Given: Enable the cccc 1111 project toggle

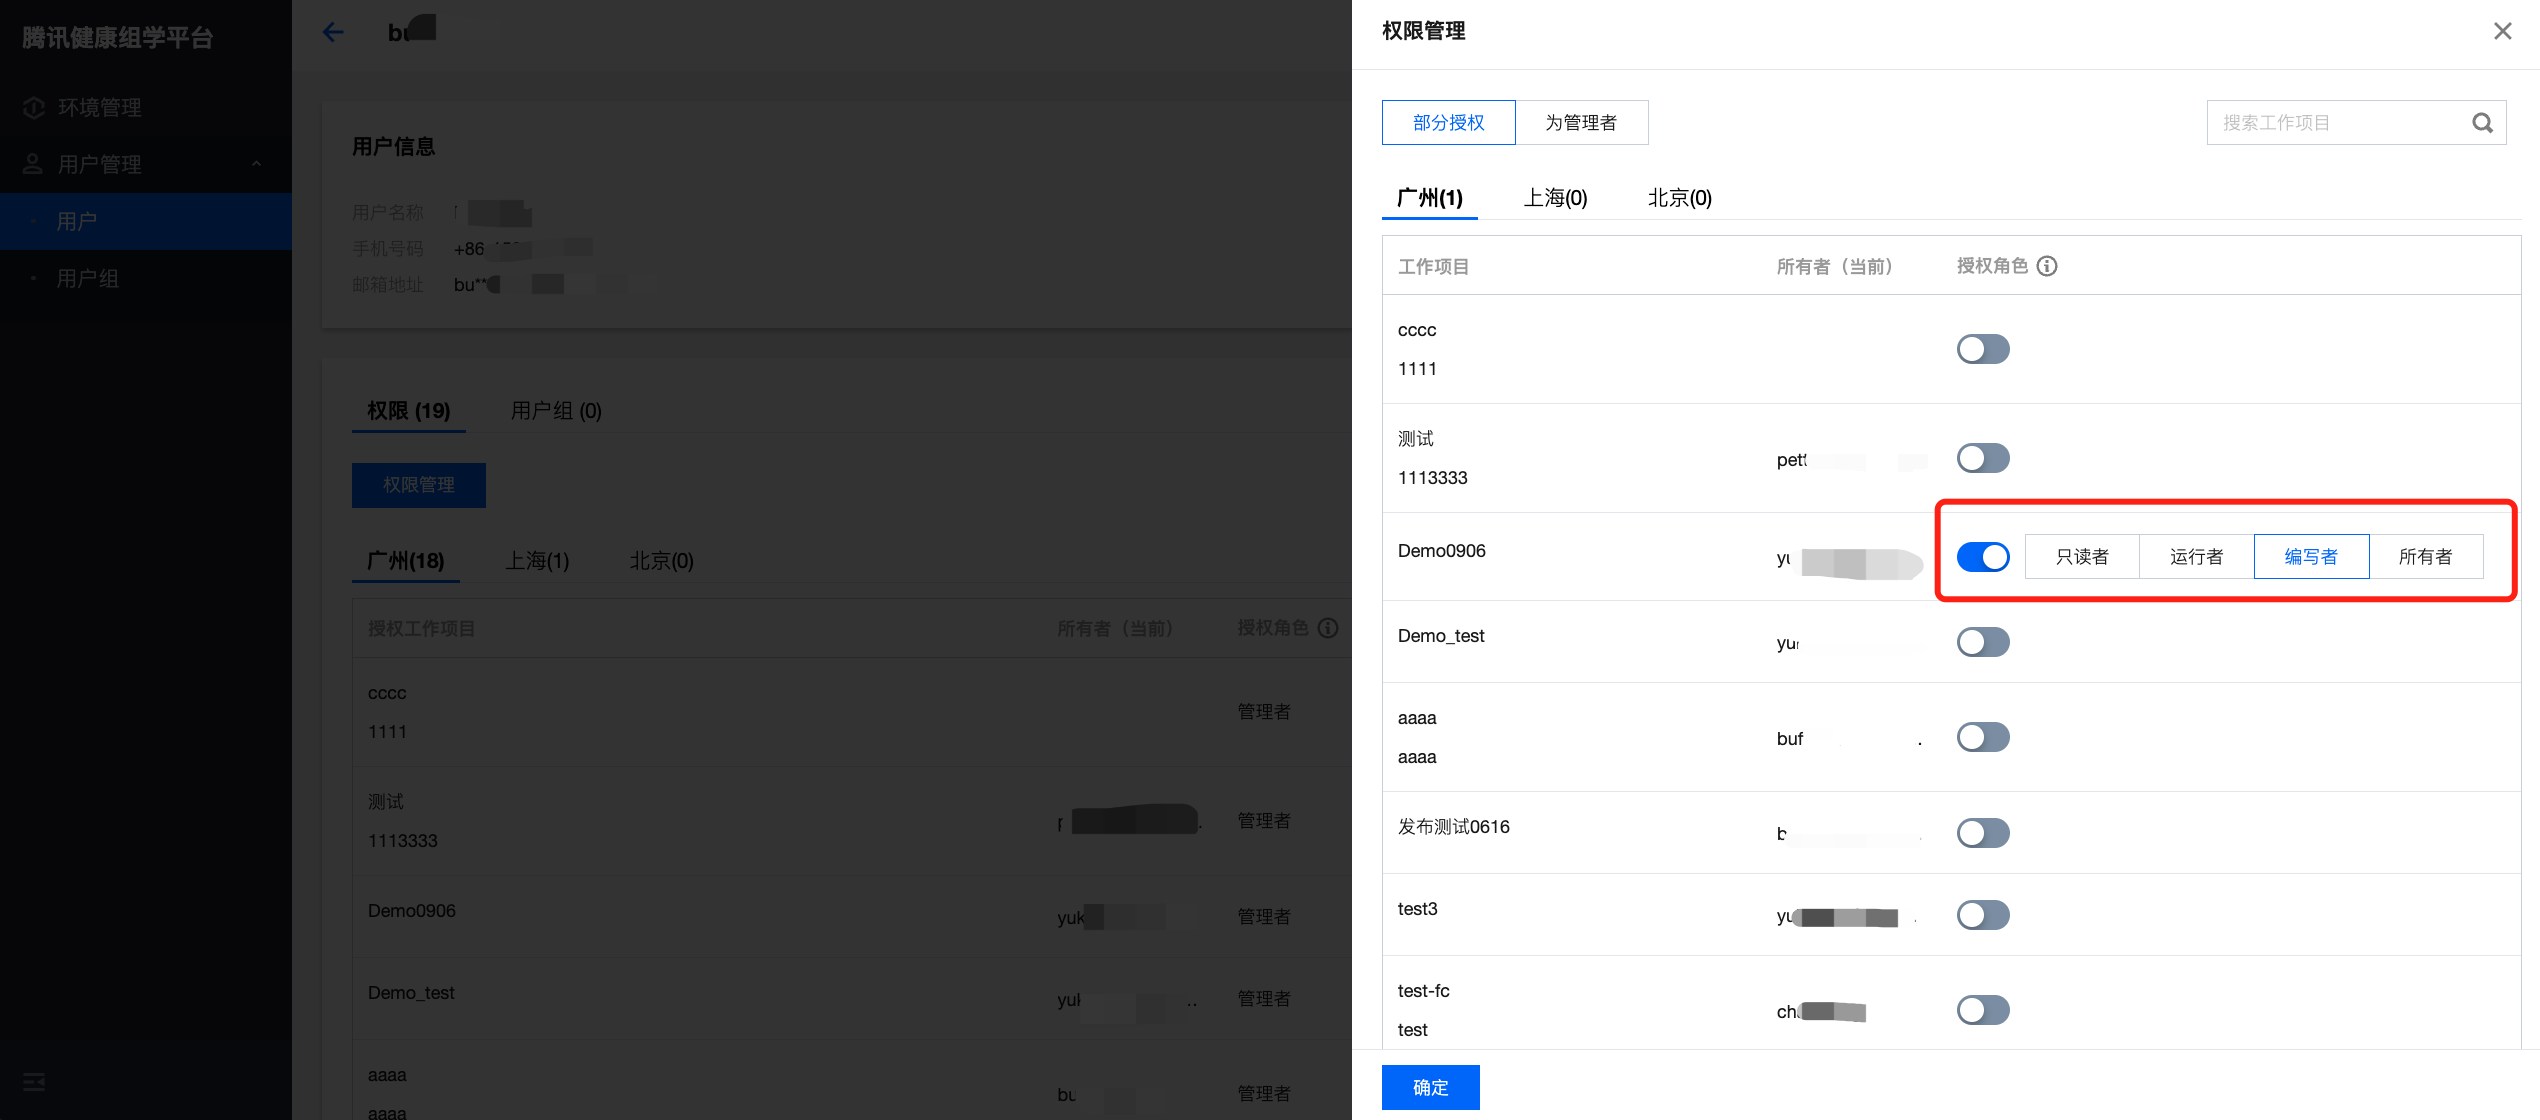Looking at the screenshot, I should coord(1982,349).
